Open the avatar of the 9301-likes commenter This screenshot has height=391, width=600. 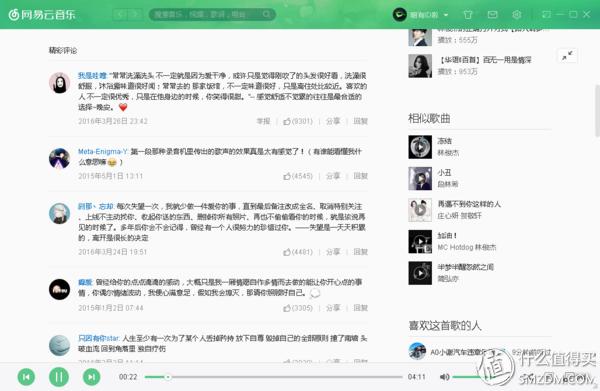(x=59, y=83)
